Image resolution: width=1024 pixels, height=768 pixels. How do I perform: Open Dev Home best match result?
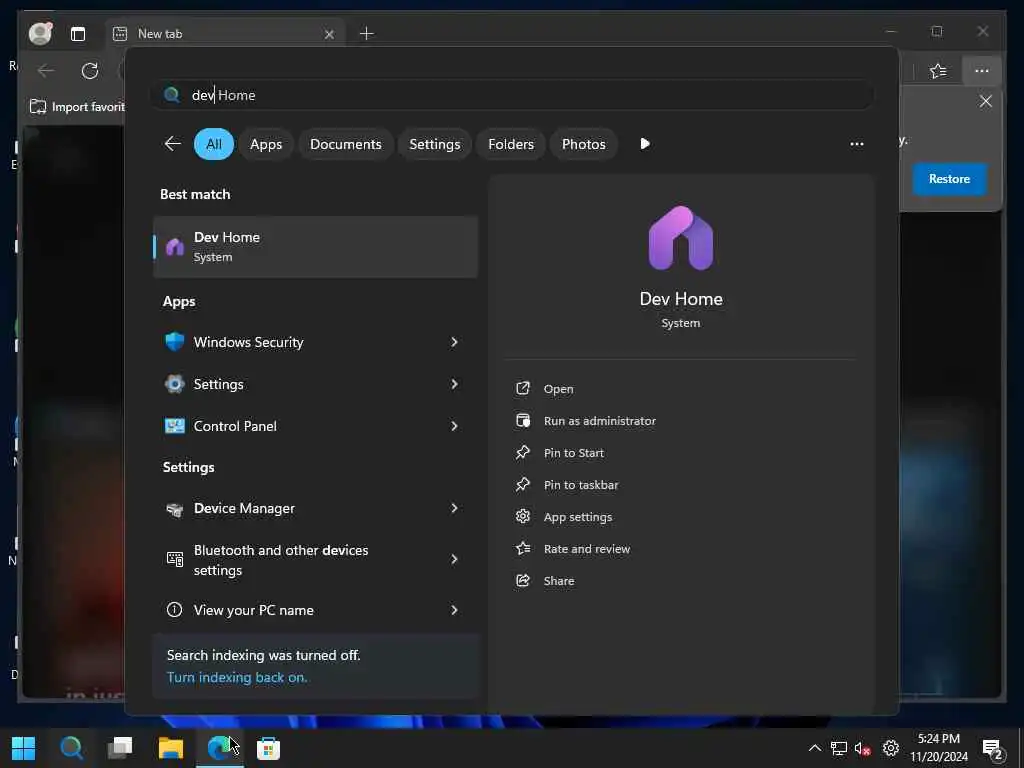point(315,247)
